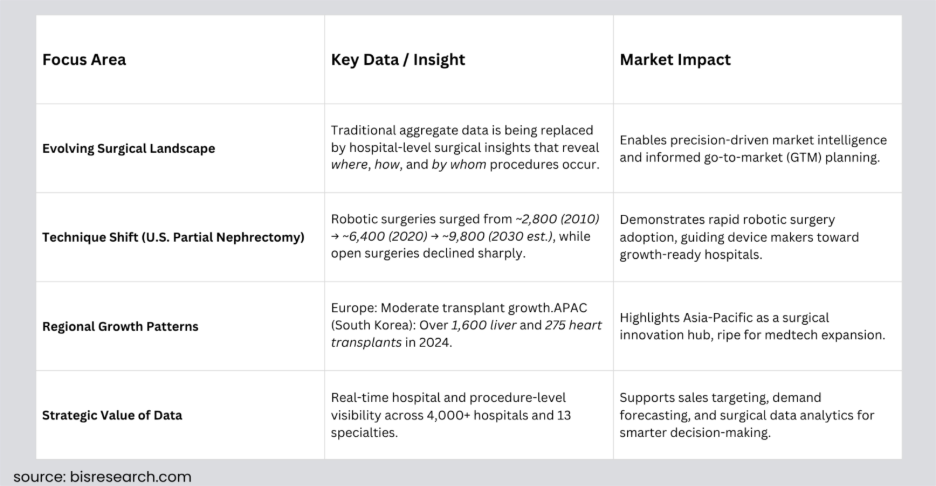Click the "Market Impact" column header
936x486 pixels.
click(675, 60)
